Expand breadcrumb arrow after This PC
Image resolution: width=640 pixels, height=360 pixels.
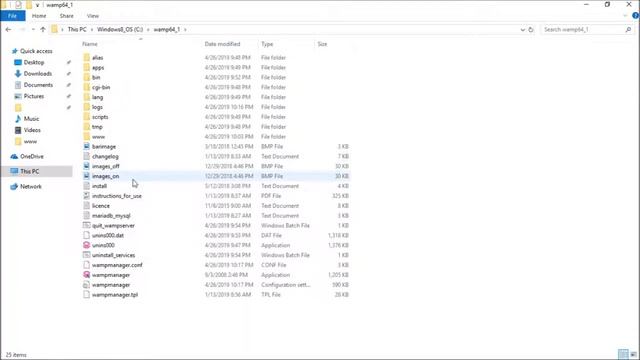[92, 29]
